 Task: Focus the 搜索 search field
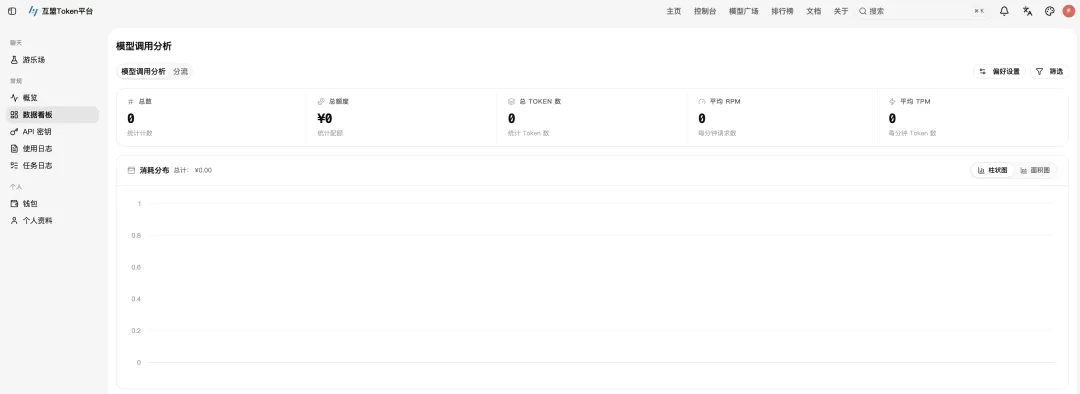click(922, 11)
